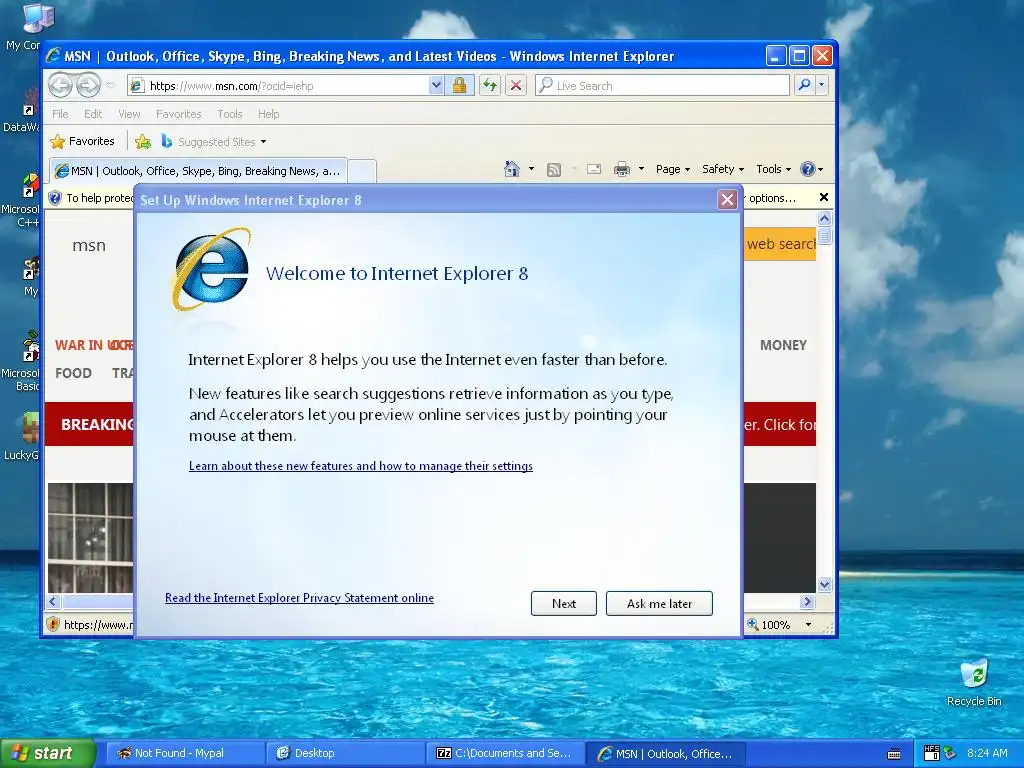The image size is (1024, 768).
Task: Switch to 7-Zip C:\Documents taskbar button
Action: click(x=505, y=753)
